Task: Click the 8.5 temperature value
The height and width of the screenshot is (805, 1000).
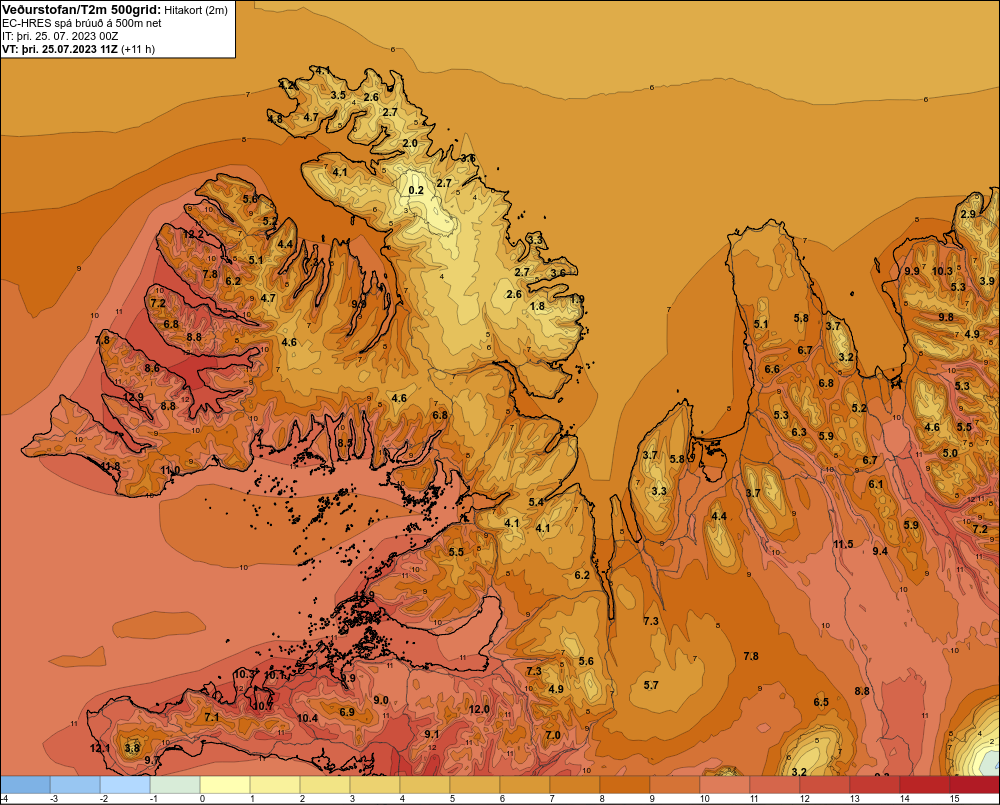Action: pyautogui.click(x=345, y=442)
